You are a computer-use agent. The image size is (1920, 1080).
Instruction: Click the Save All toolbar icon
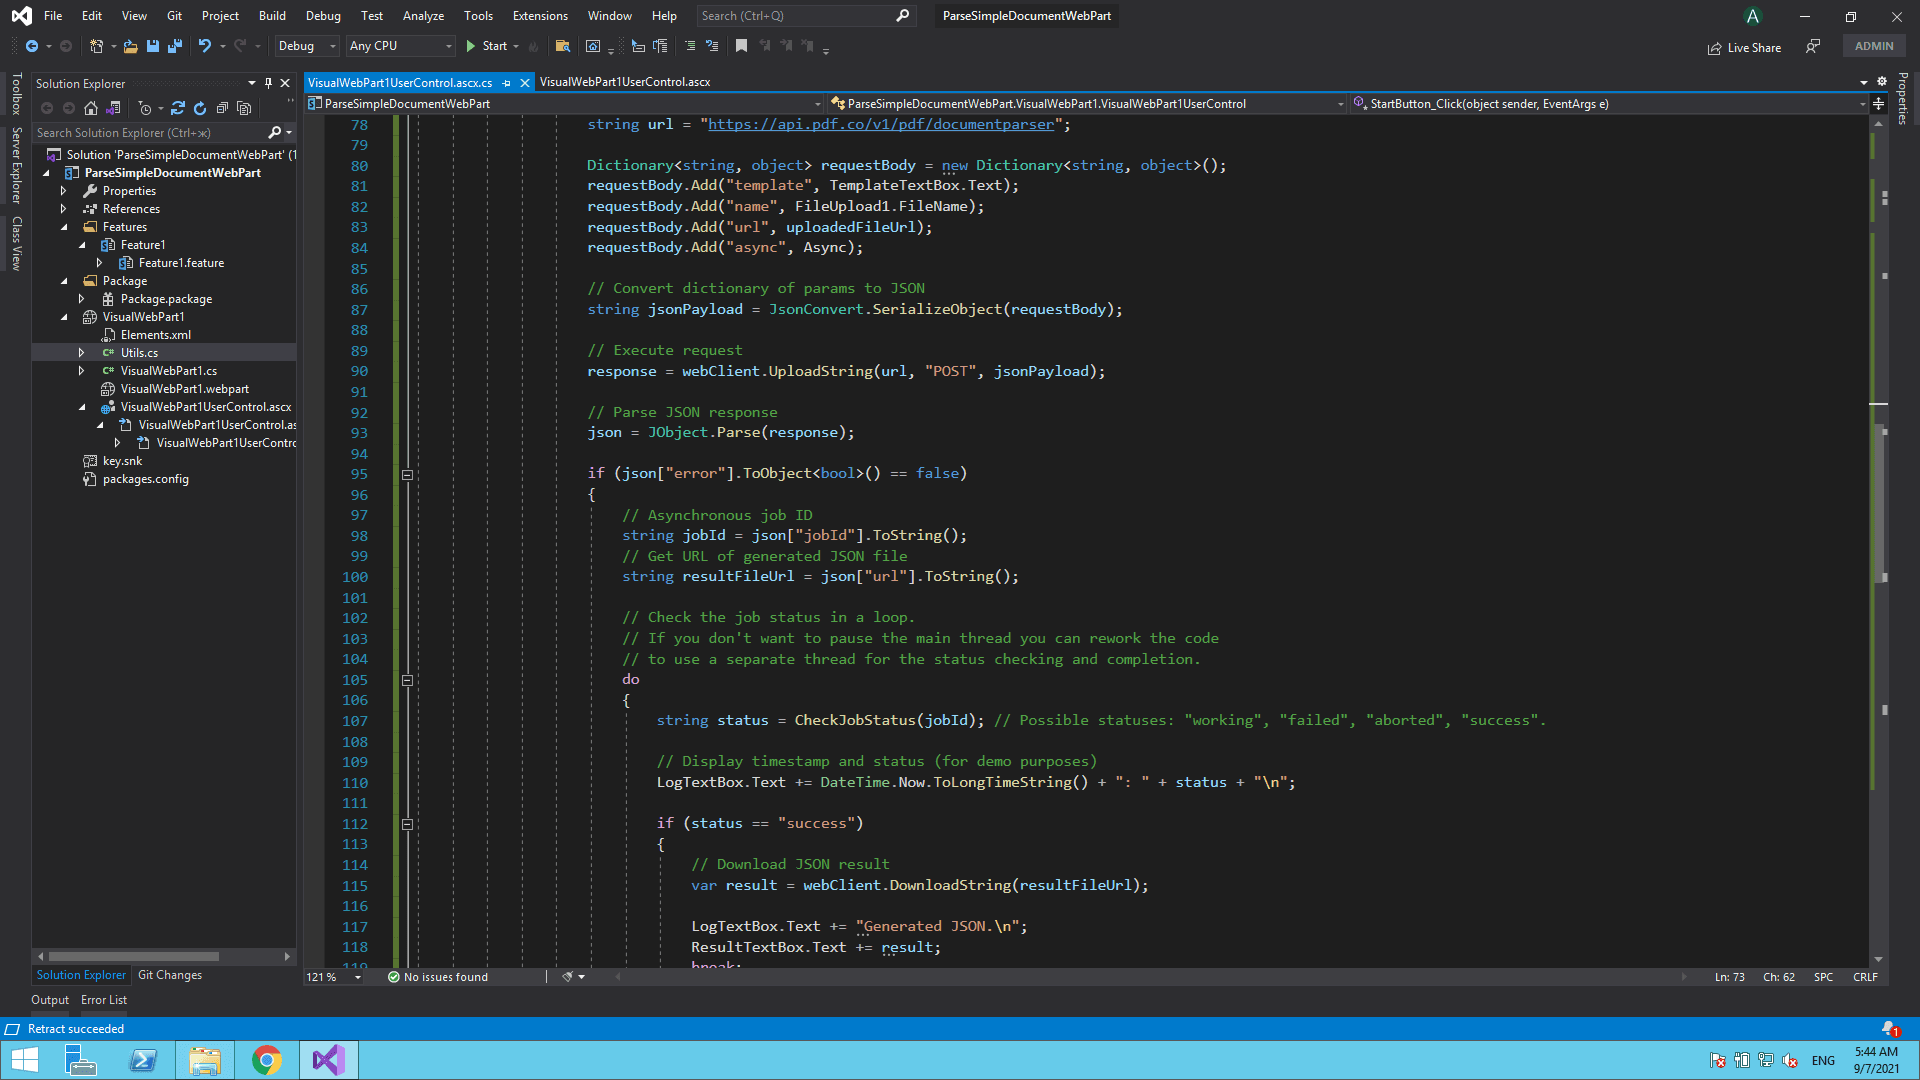[x=175, y=46]
